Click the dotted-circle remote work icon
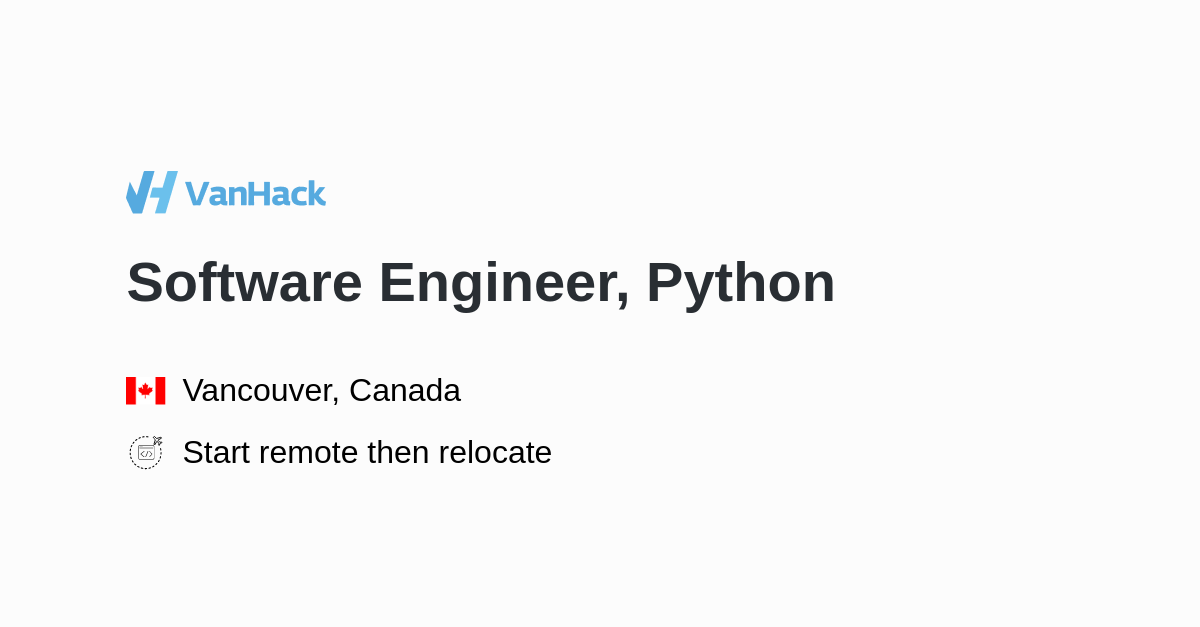 [145, 453]
